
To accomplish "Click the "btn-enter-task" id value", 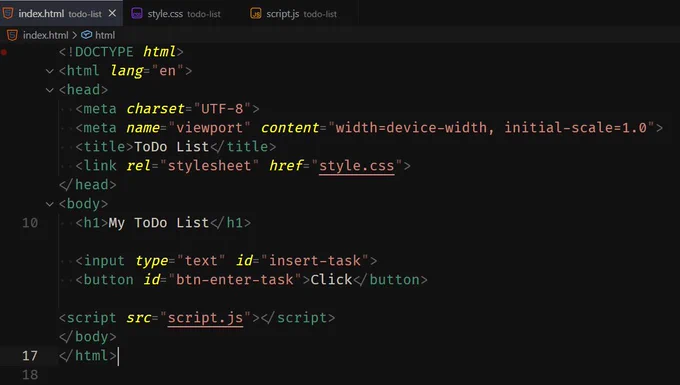I will (x=235, y=280).
